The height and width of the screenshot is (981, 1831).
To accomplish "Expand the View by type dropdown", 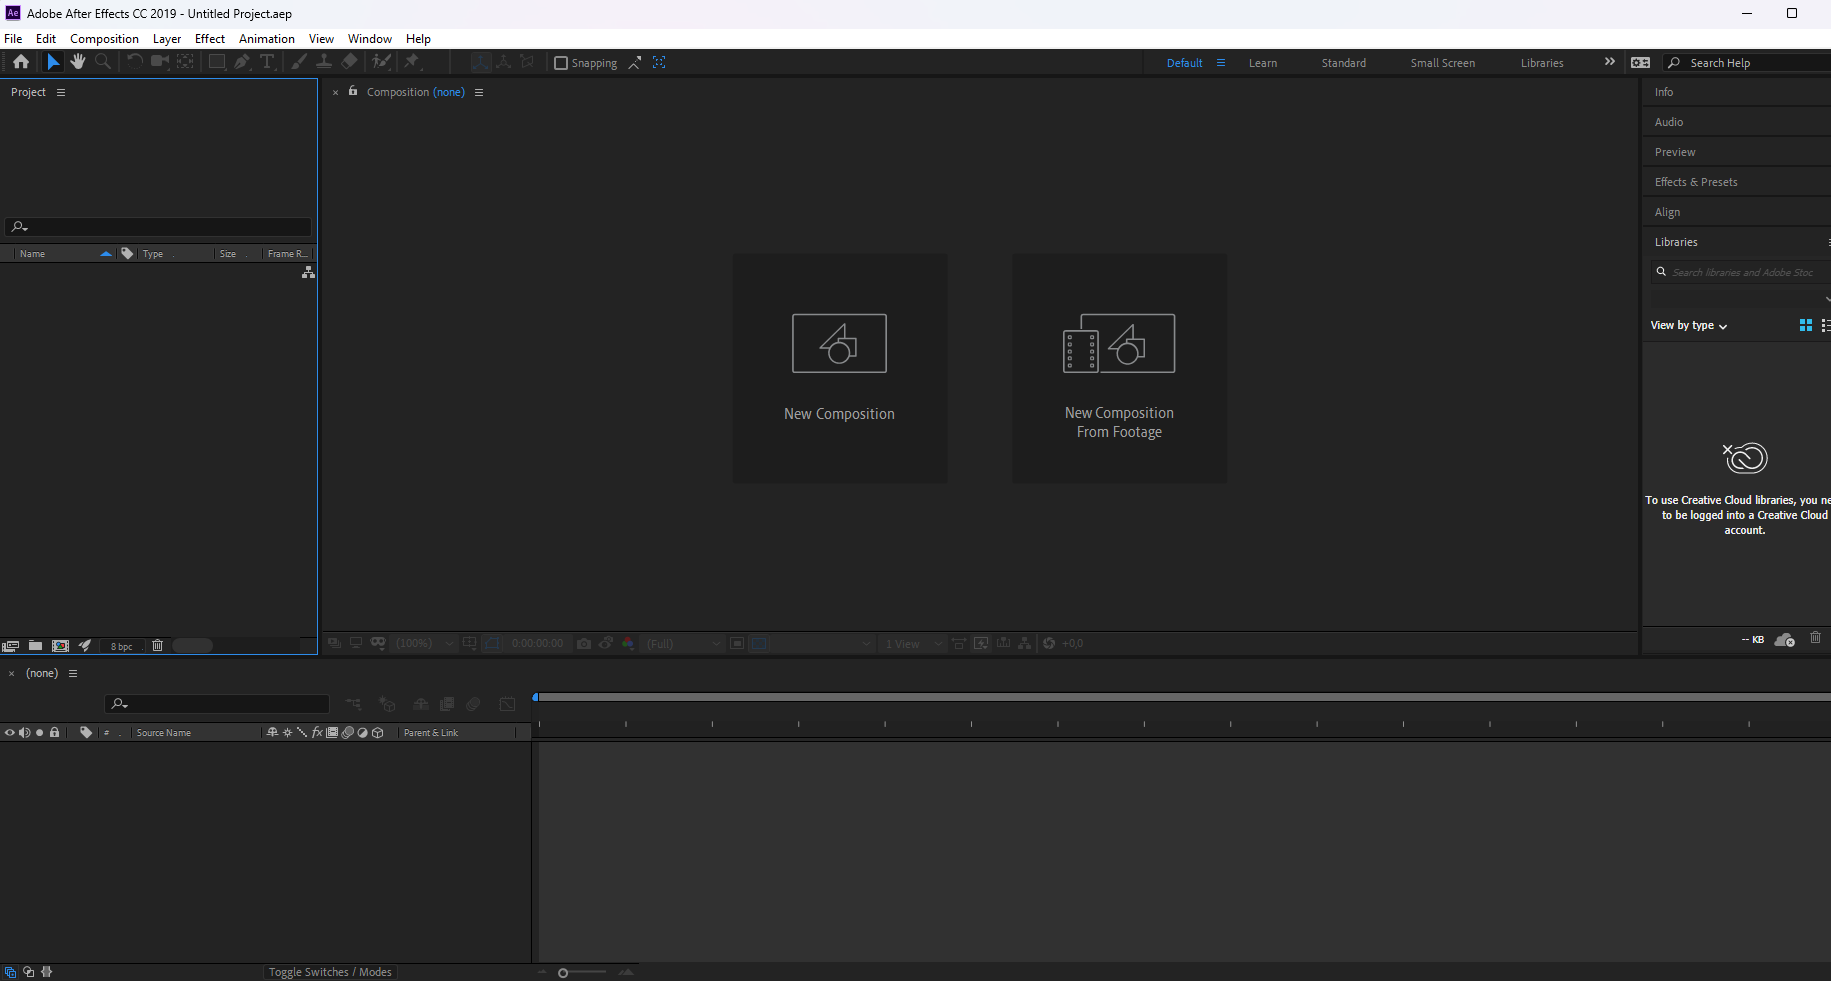I will point(1688,325).
